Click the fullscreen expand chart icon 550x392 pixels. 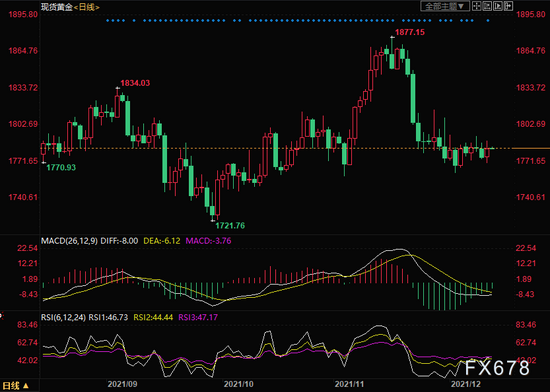coord(487,6)
